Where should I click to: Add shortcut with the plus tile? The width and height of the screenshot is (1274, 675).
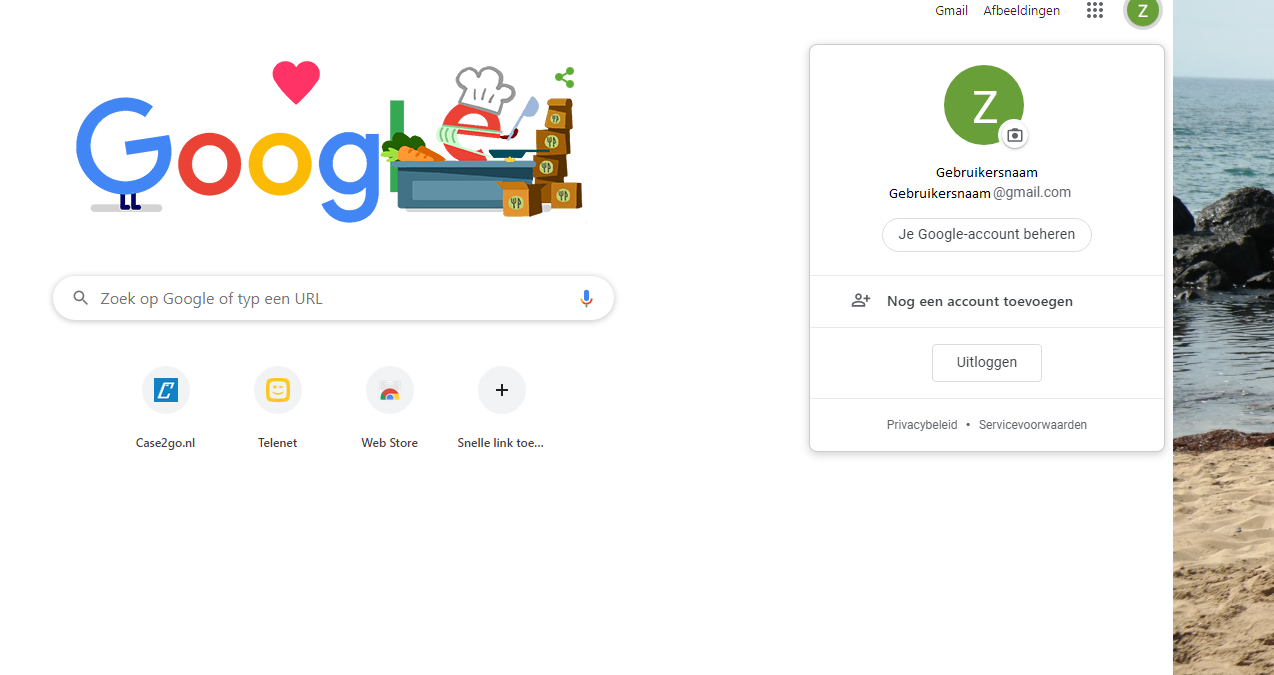pyautogui.click(x=502, y=390)
